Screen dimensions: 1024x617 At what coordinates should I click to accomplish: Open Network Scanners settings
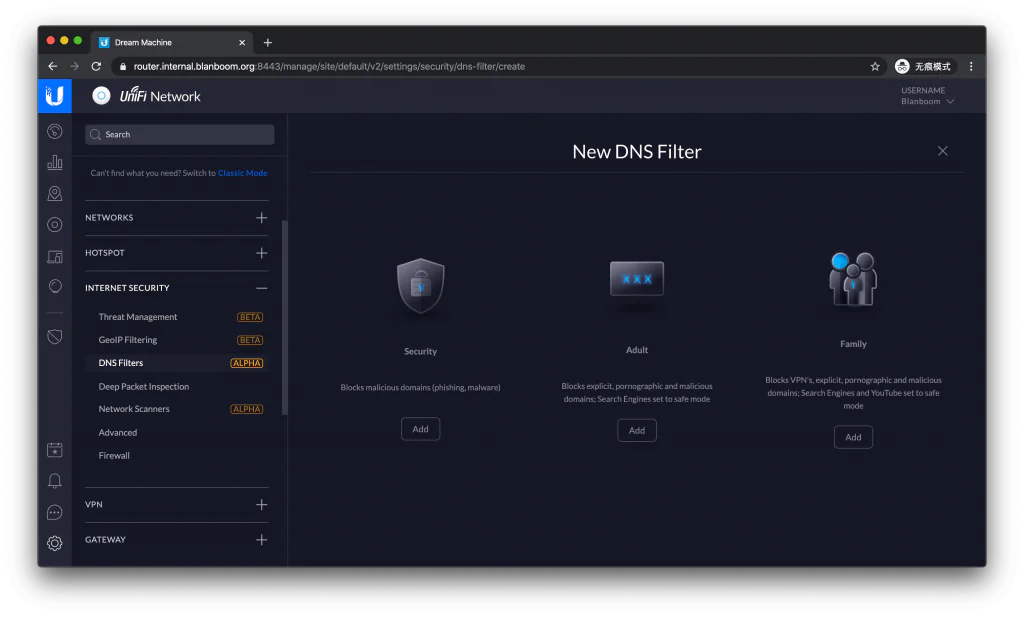[134, 409]
